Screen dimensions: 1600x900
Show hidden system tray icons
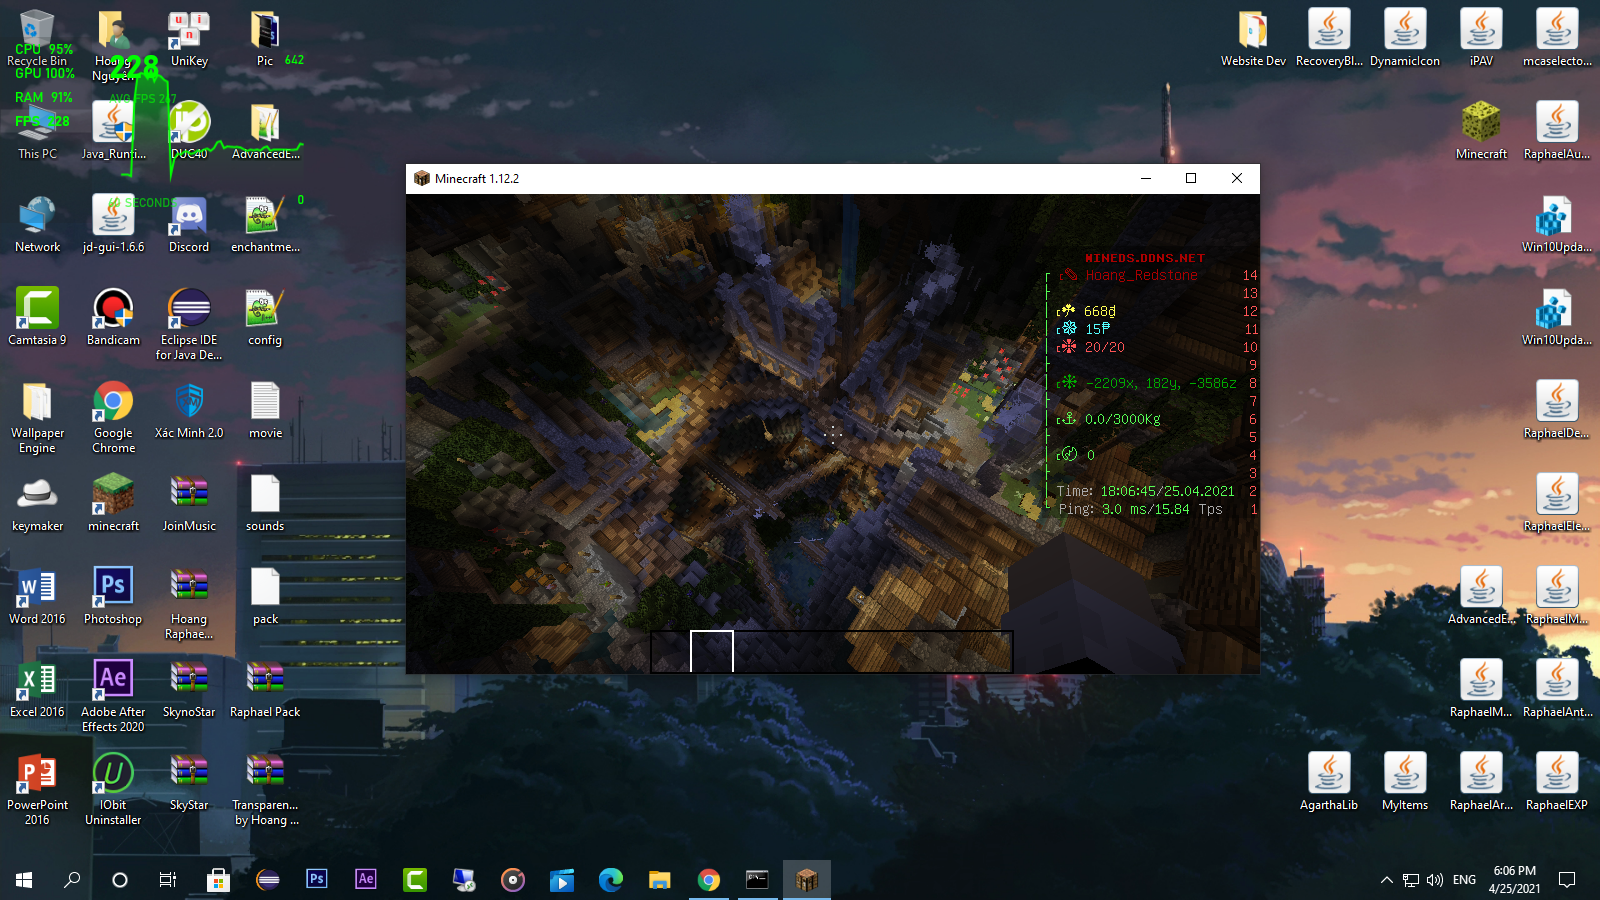[1386, 880]
